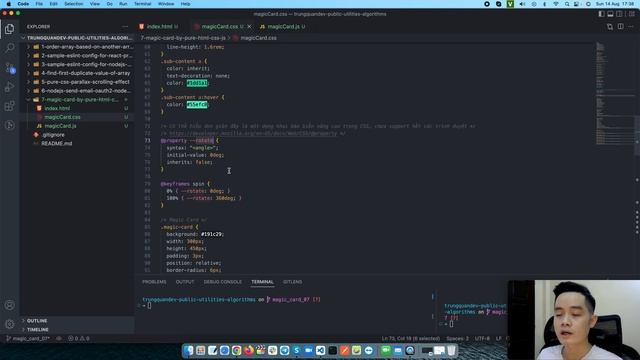Toggle primary sidebar layout icon in title bar
Viewport: 640px width, 360px height.
(601, 14)
